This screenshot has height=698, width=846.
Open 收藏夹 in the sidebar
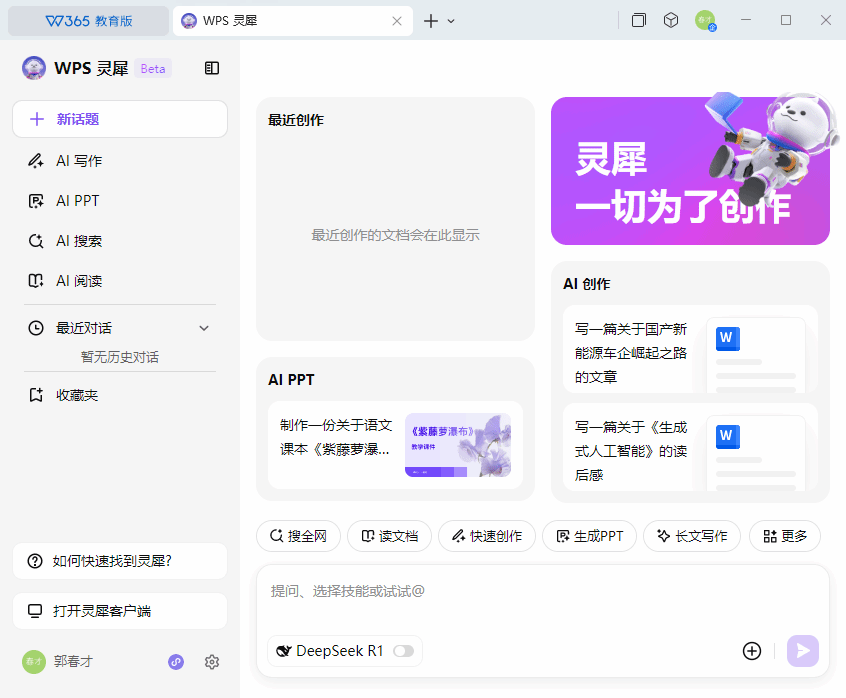point(77,395)
